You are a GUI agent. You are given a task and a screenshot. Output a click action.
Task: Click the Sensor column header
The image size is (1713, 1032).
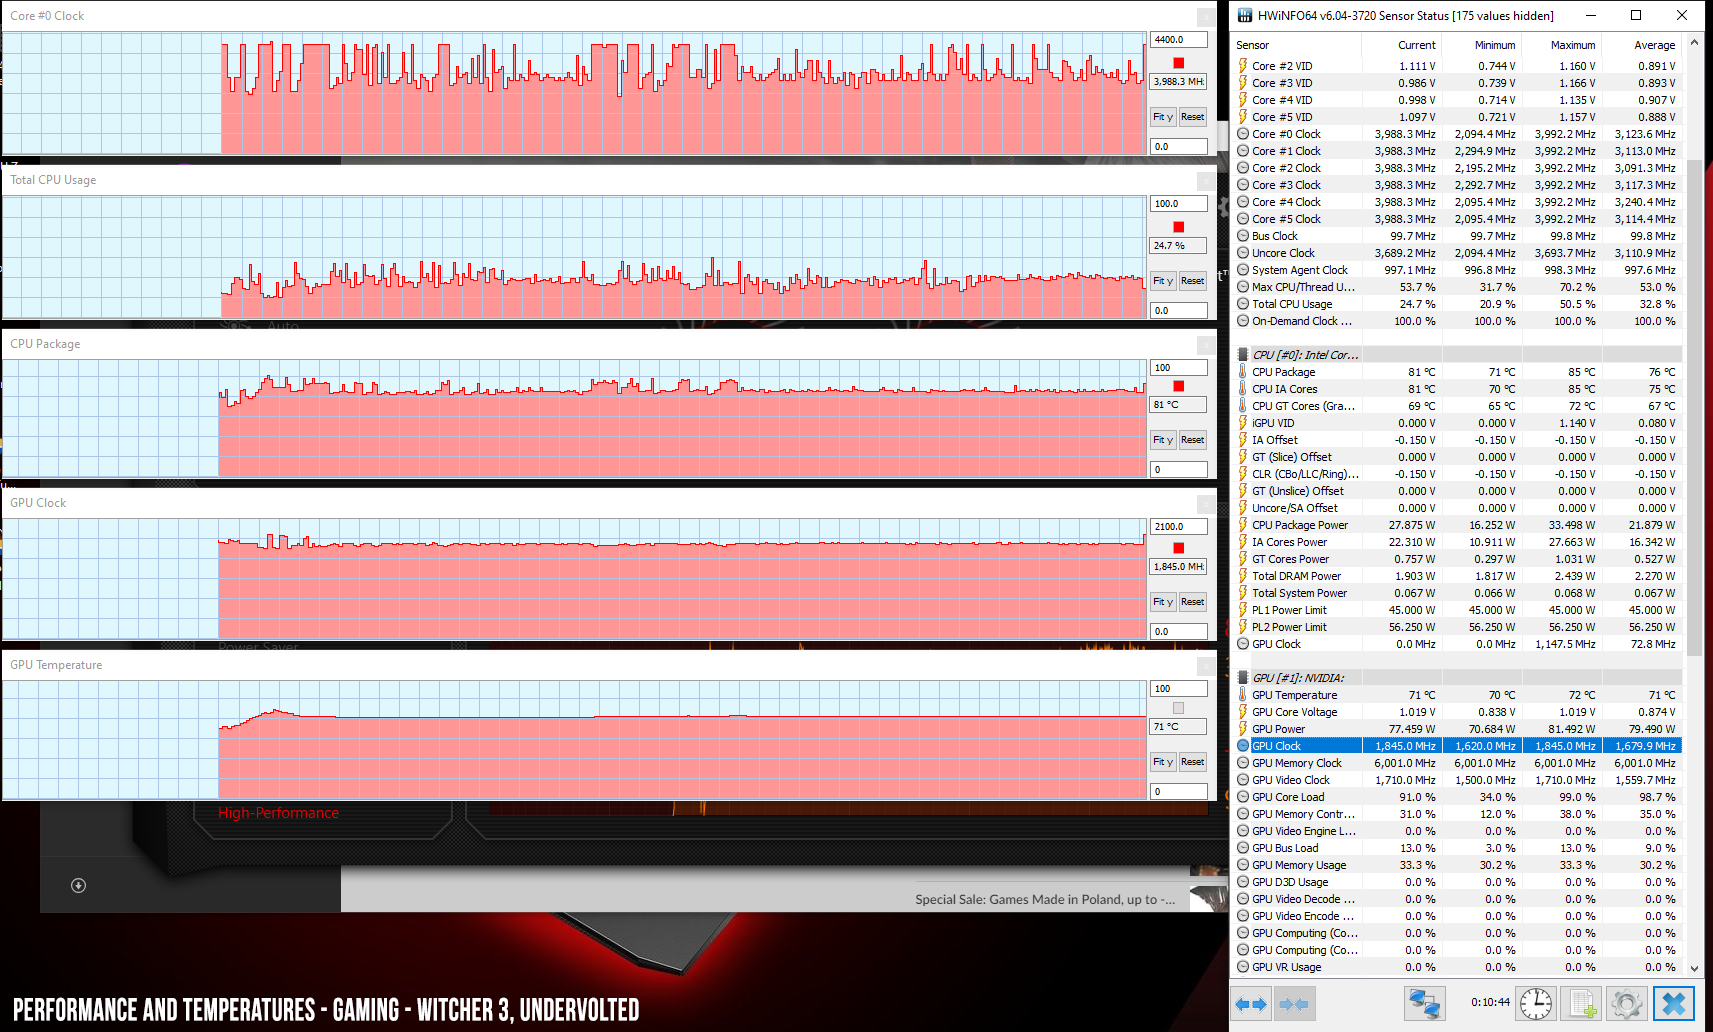[1295, 45]
